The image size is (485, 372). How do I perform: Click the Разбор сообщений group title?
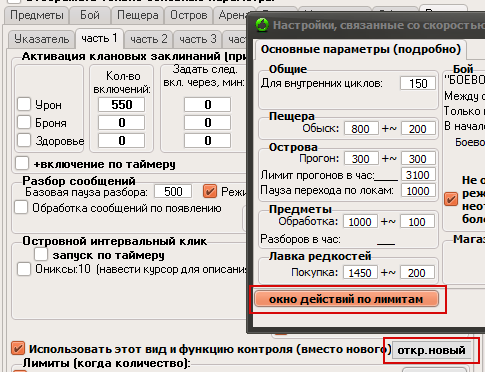[x=79, y=181]
